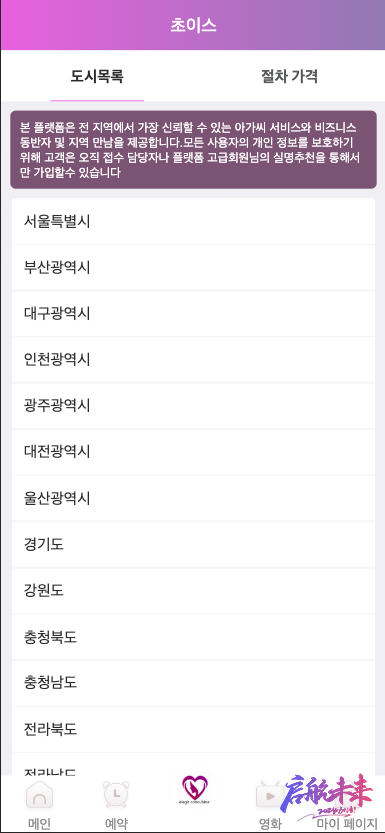Pick 충청북도 from the region list
385x833 pixels.
[x=193, y=637]
